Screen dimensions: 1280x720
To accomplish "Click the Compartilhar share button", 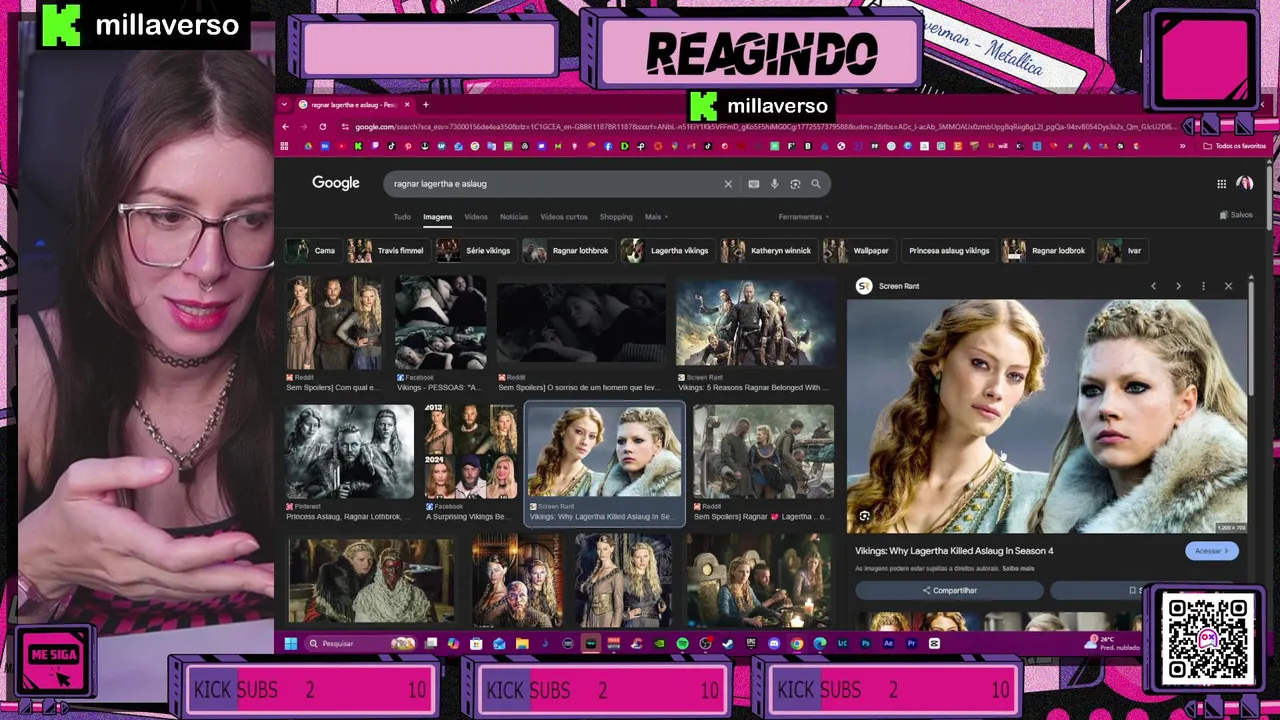I will tap(949, 591).
